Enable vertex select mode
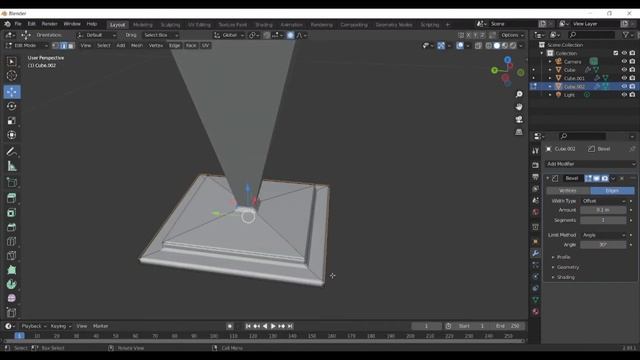Image resolution: width=640 pixels, height=360 pixels. tap(56, 46)
